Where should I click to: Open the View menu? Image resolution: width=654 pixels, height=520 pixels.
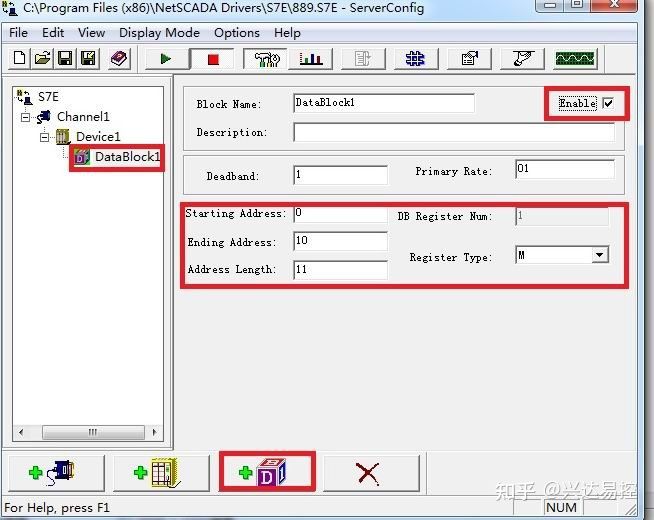pyautogui.click(x=91, y=33)
